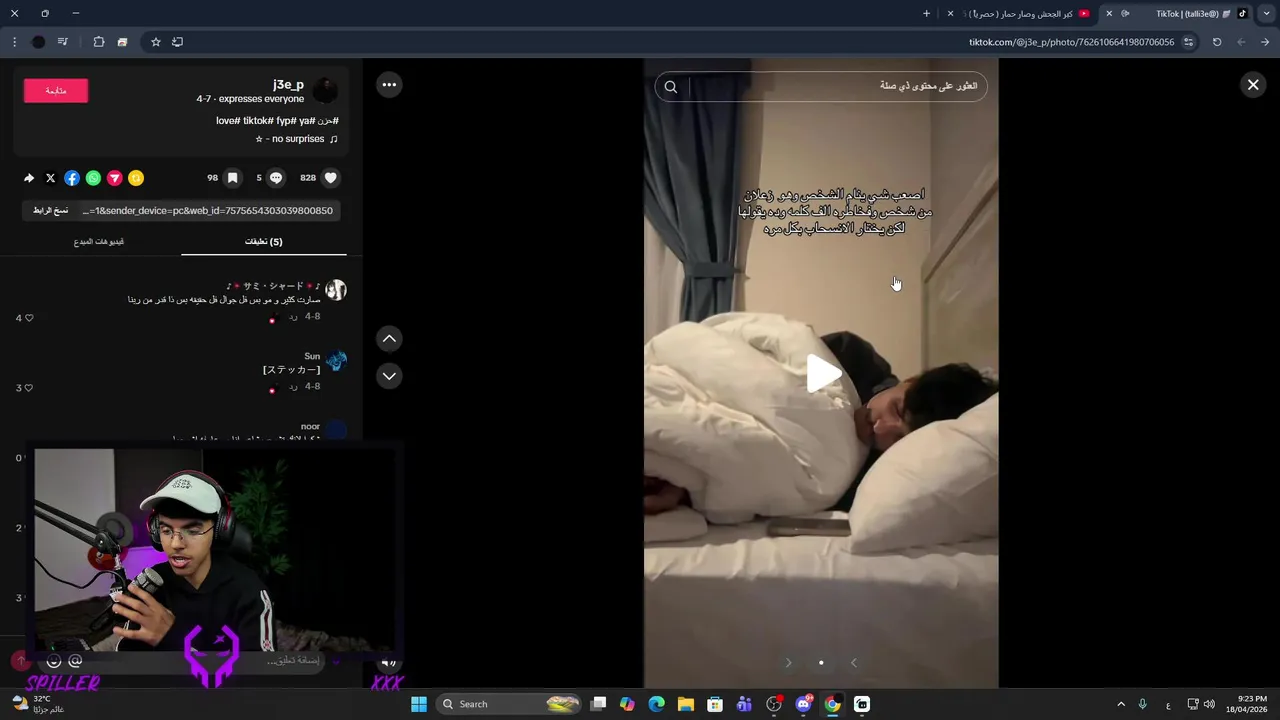1280x720 pixels.
Task: Open the first commenter's avatar
Action: click(336, 290)
